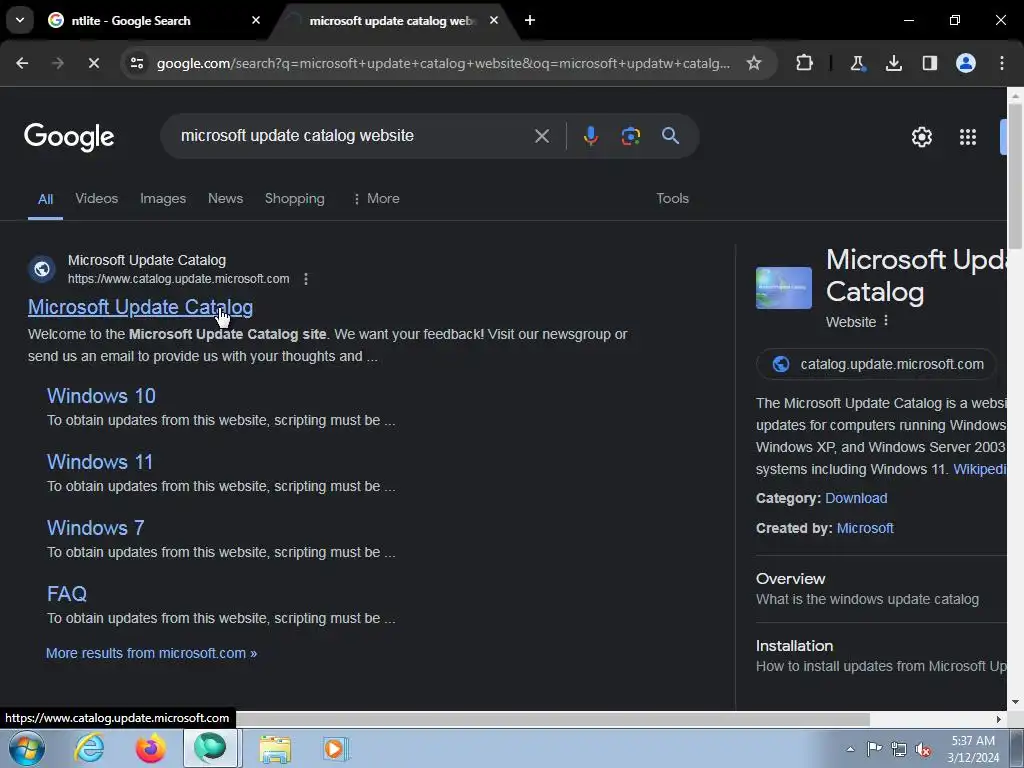Close the microsoft update catalog tab
The width and height of the screenshot is (1024, 768).
click(x=494, y=21)
